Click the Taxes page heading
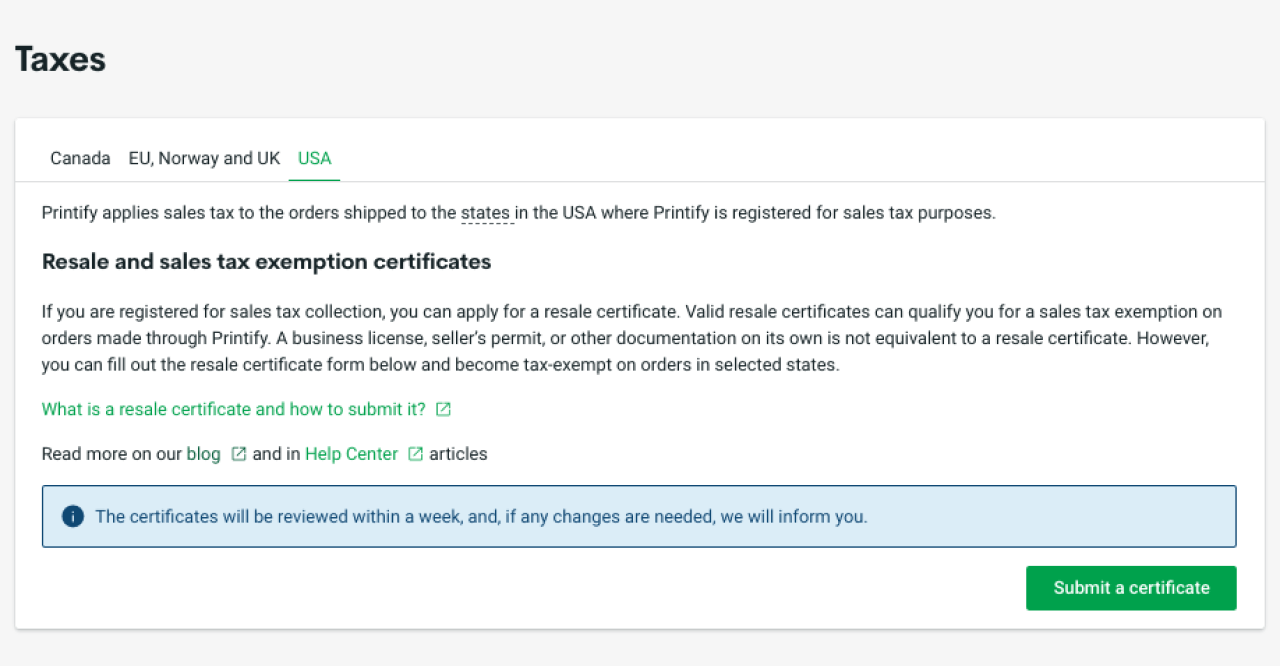 coord(60,59)
